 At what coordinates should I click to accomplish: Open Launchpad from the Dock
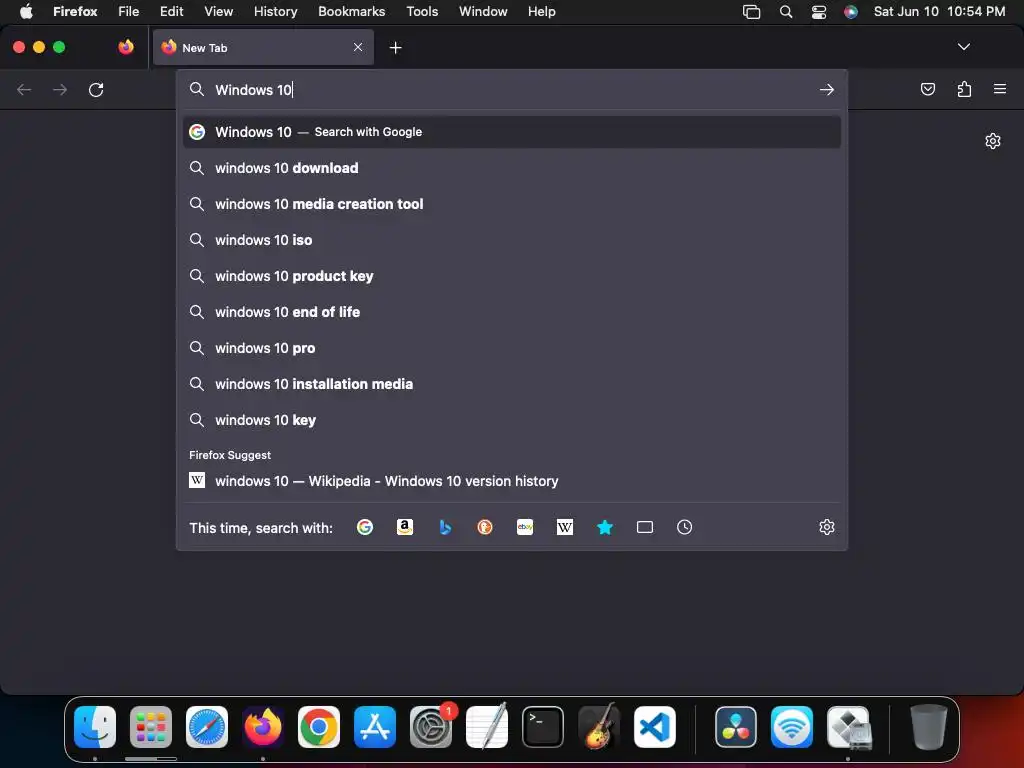tap(151, 727)
